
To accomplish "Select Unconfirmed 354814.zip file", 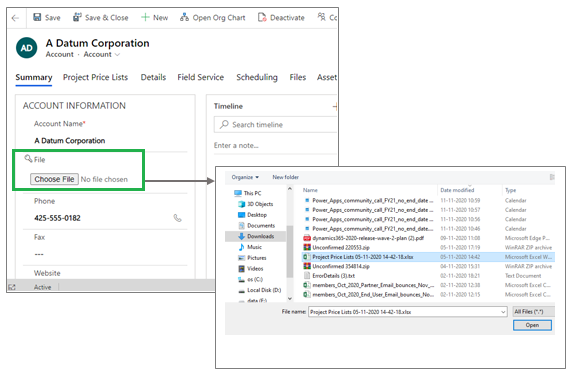I will (x=427, y=266).
